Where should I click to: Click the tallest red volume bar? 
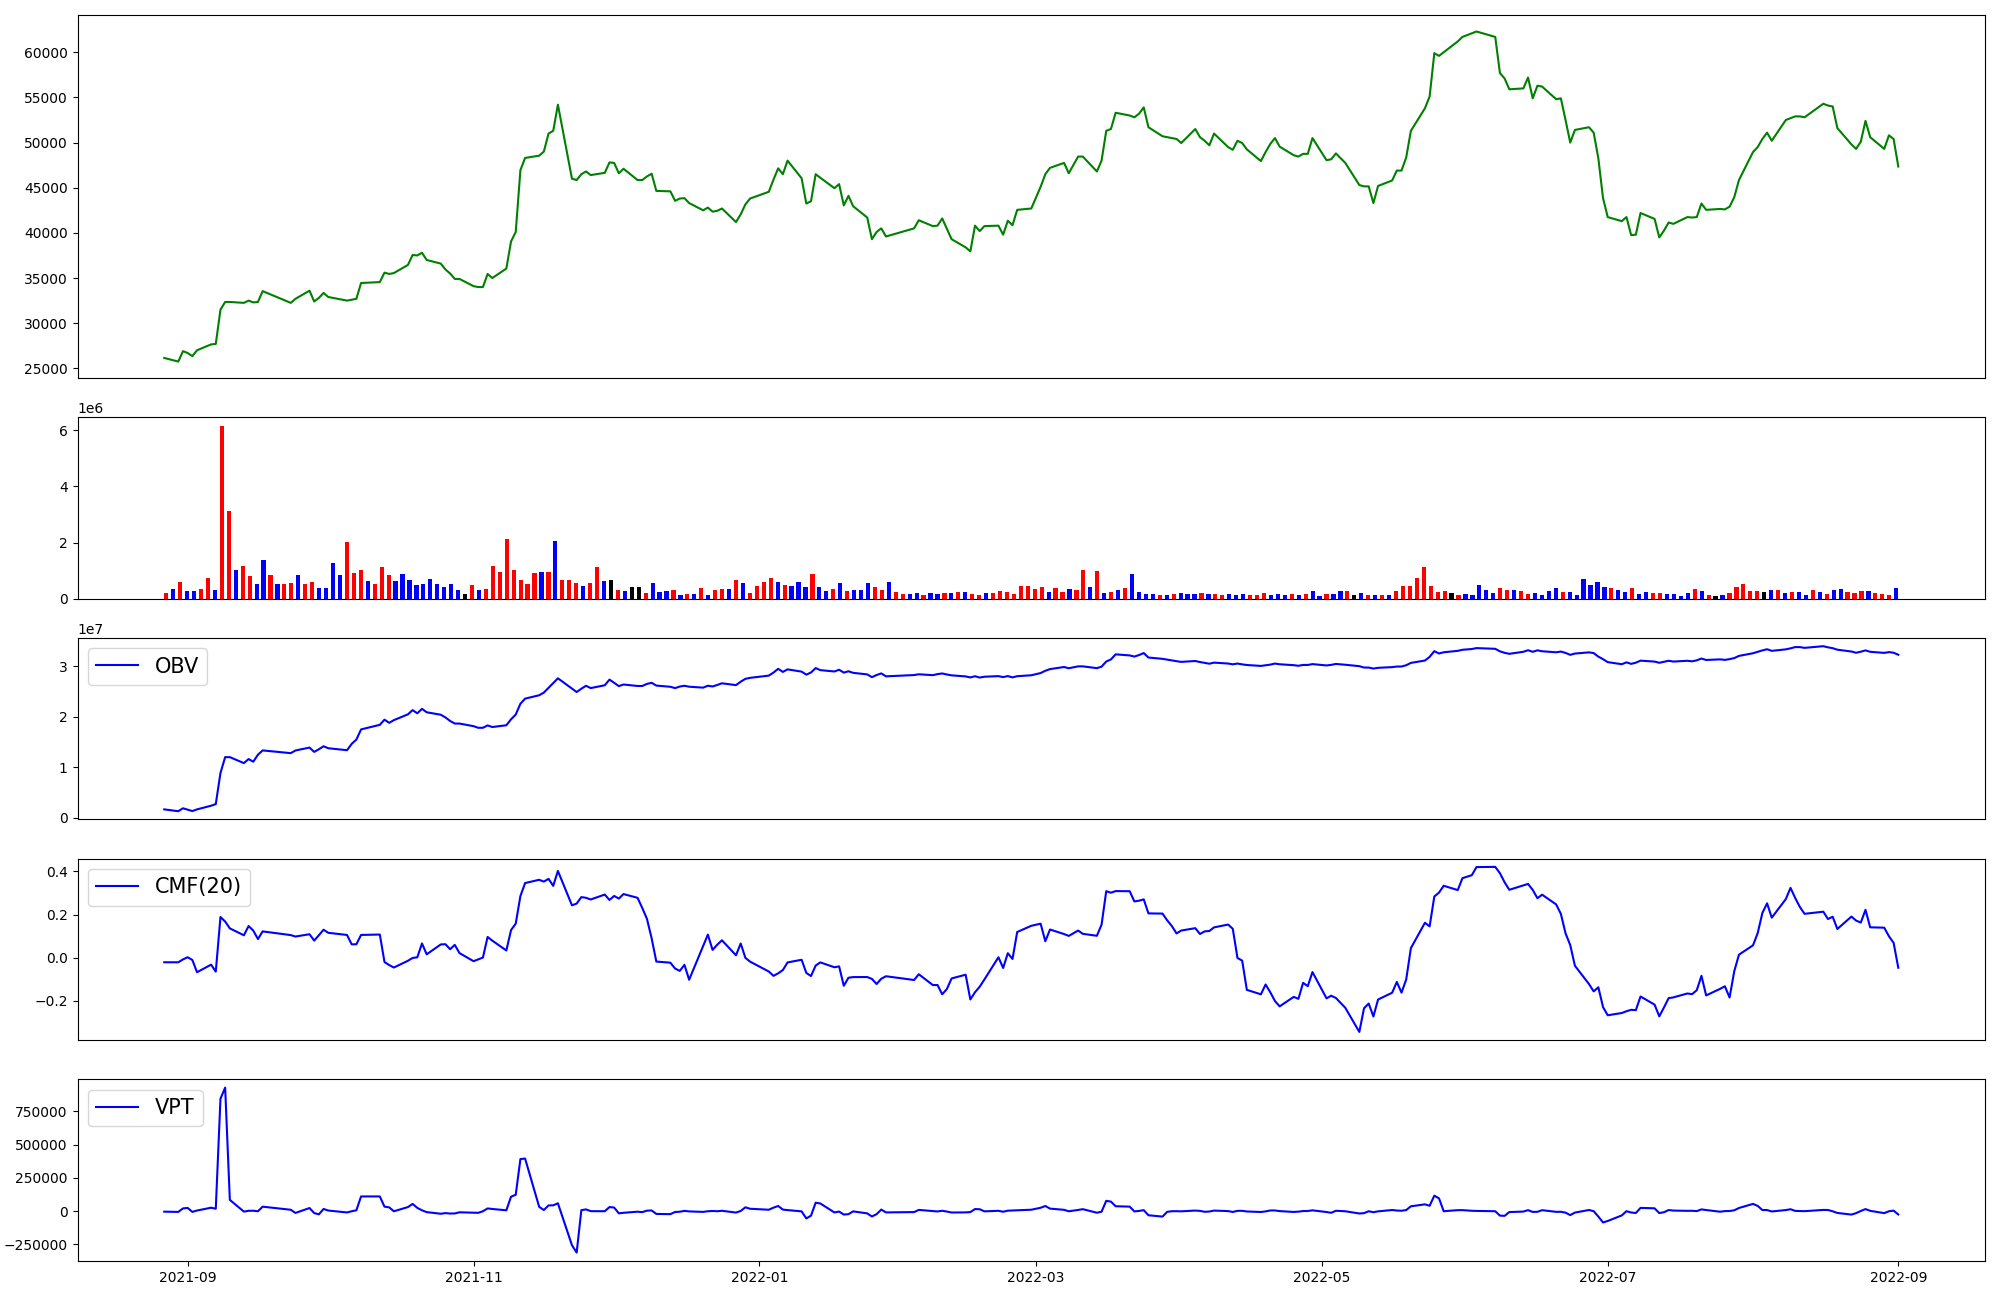(x=222, y=512)
